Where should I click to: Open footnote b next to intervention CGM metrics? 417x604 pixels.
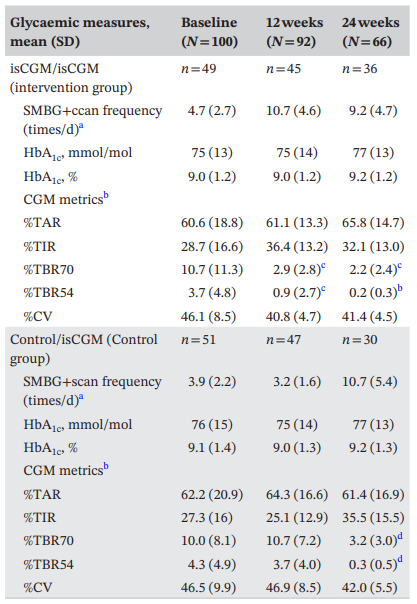tap(106, 196)
